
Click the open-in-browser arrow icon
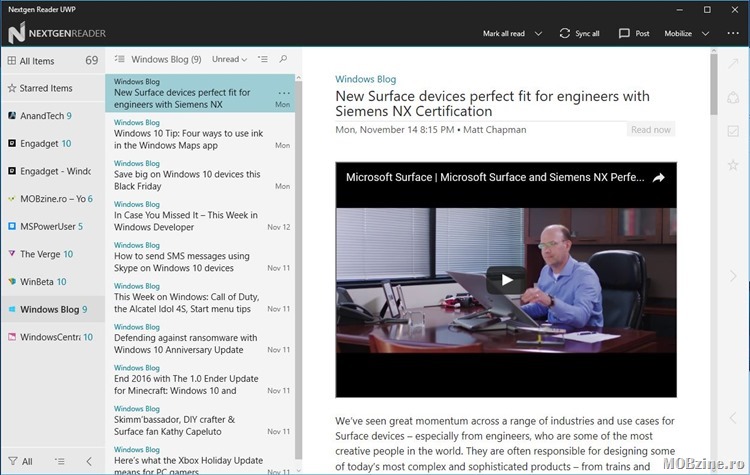point(732,64)
